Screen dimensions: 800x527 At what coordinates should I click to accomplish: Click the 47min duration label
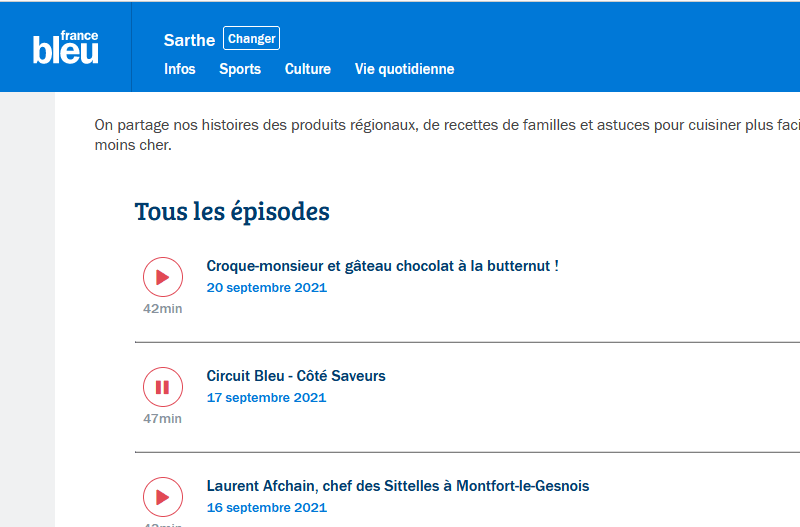coord(163,419)
